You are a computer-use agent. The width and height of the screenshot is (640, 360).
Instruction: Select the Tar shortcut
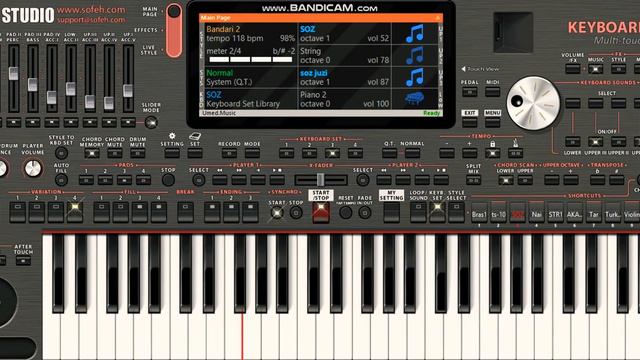coord(594,212)
